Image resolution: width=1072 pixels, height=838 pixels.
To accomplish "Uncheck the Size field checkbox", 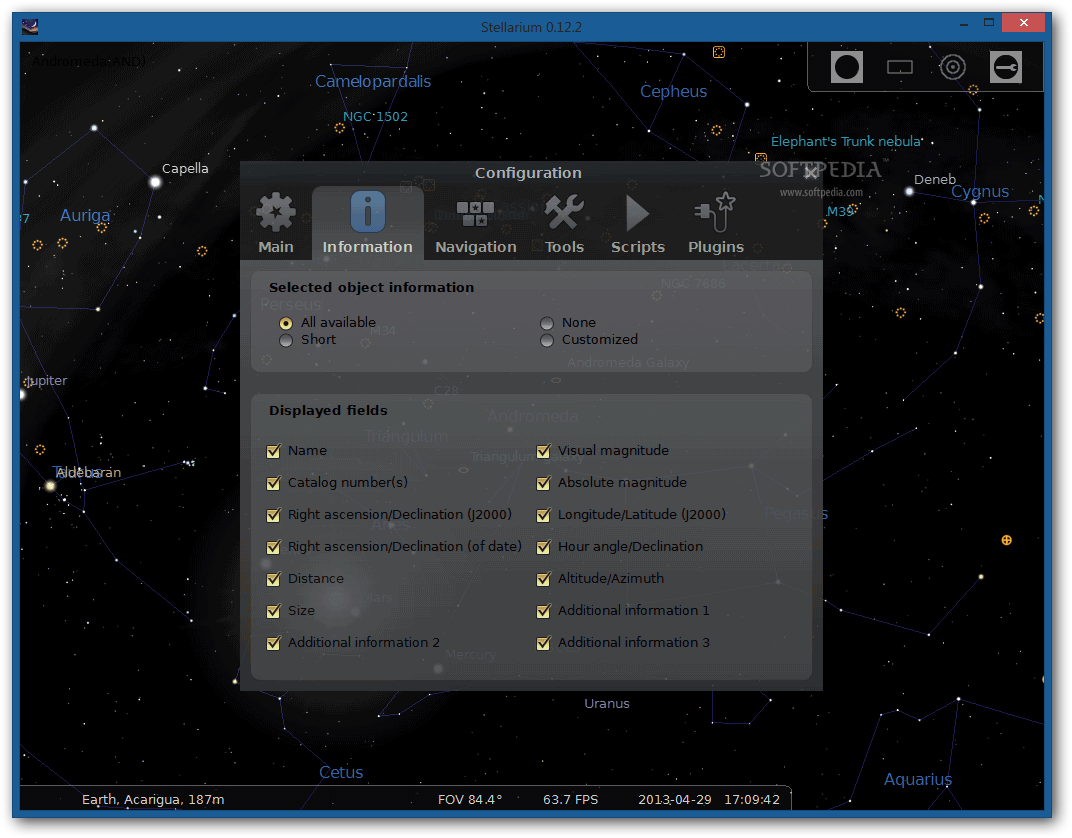I will 273,611.
